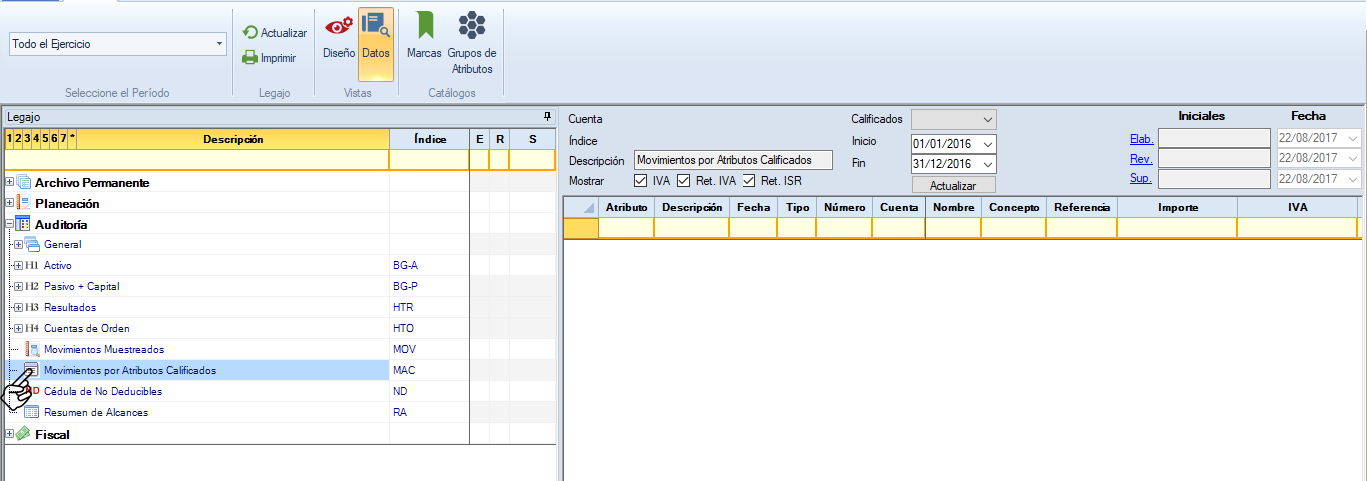Disable the Ret. ISR checkbox
Screen dimensions: 1367x481
click(749, 181)
